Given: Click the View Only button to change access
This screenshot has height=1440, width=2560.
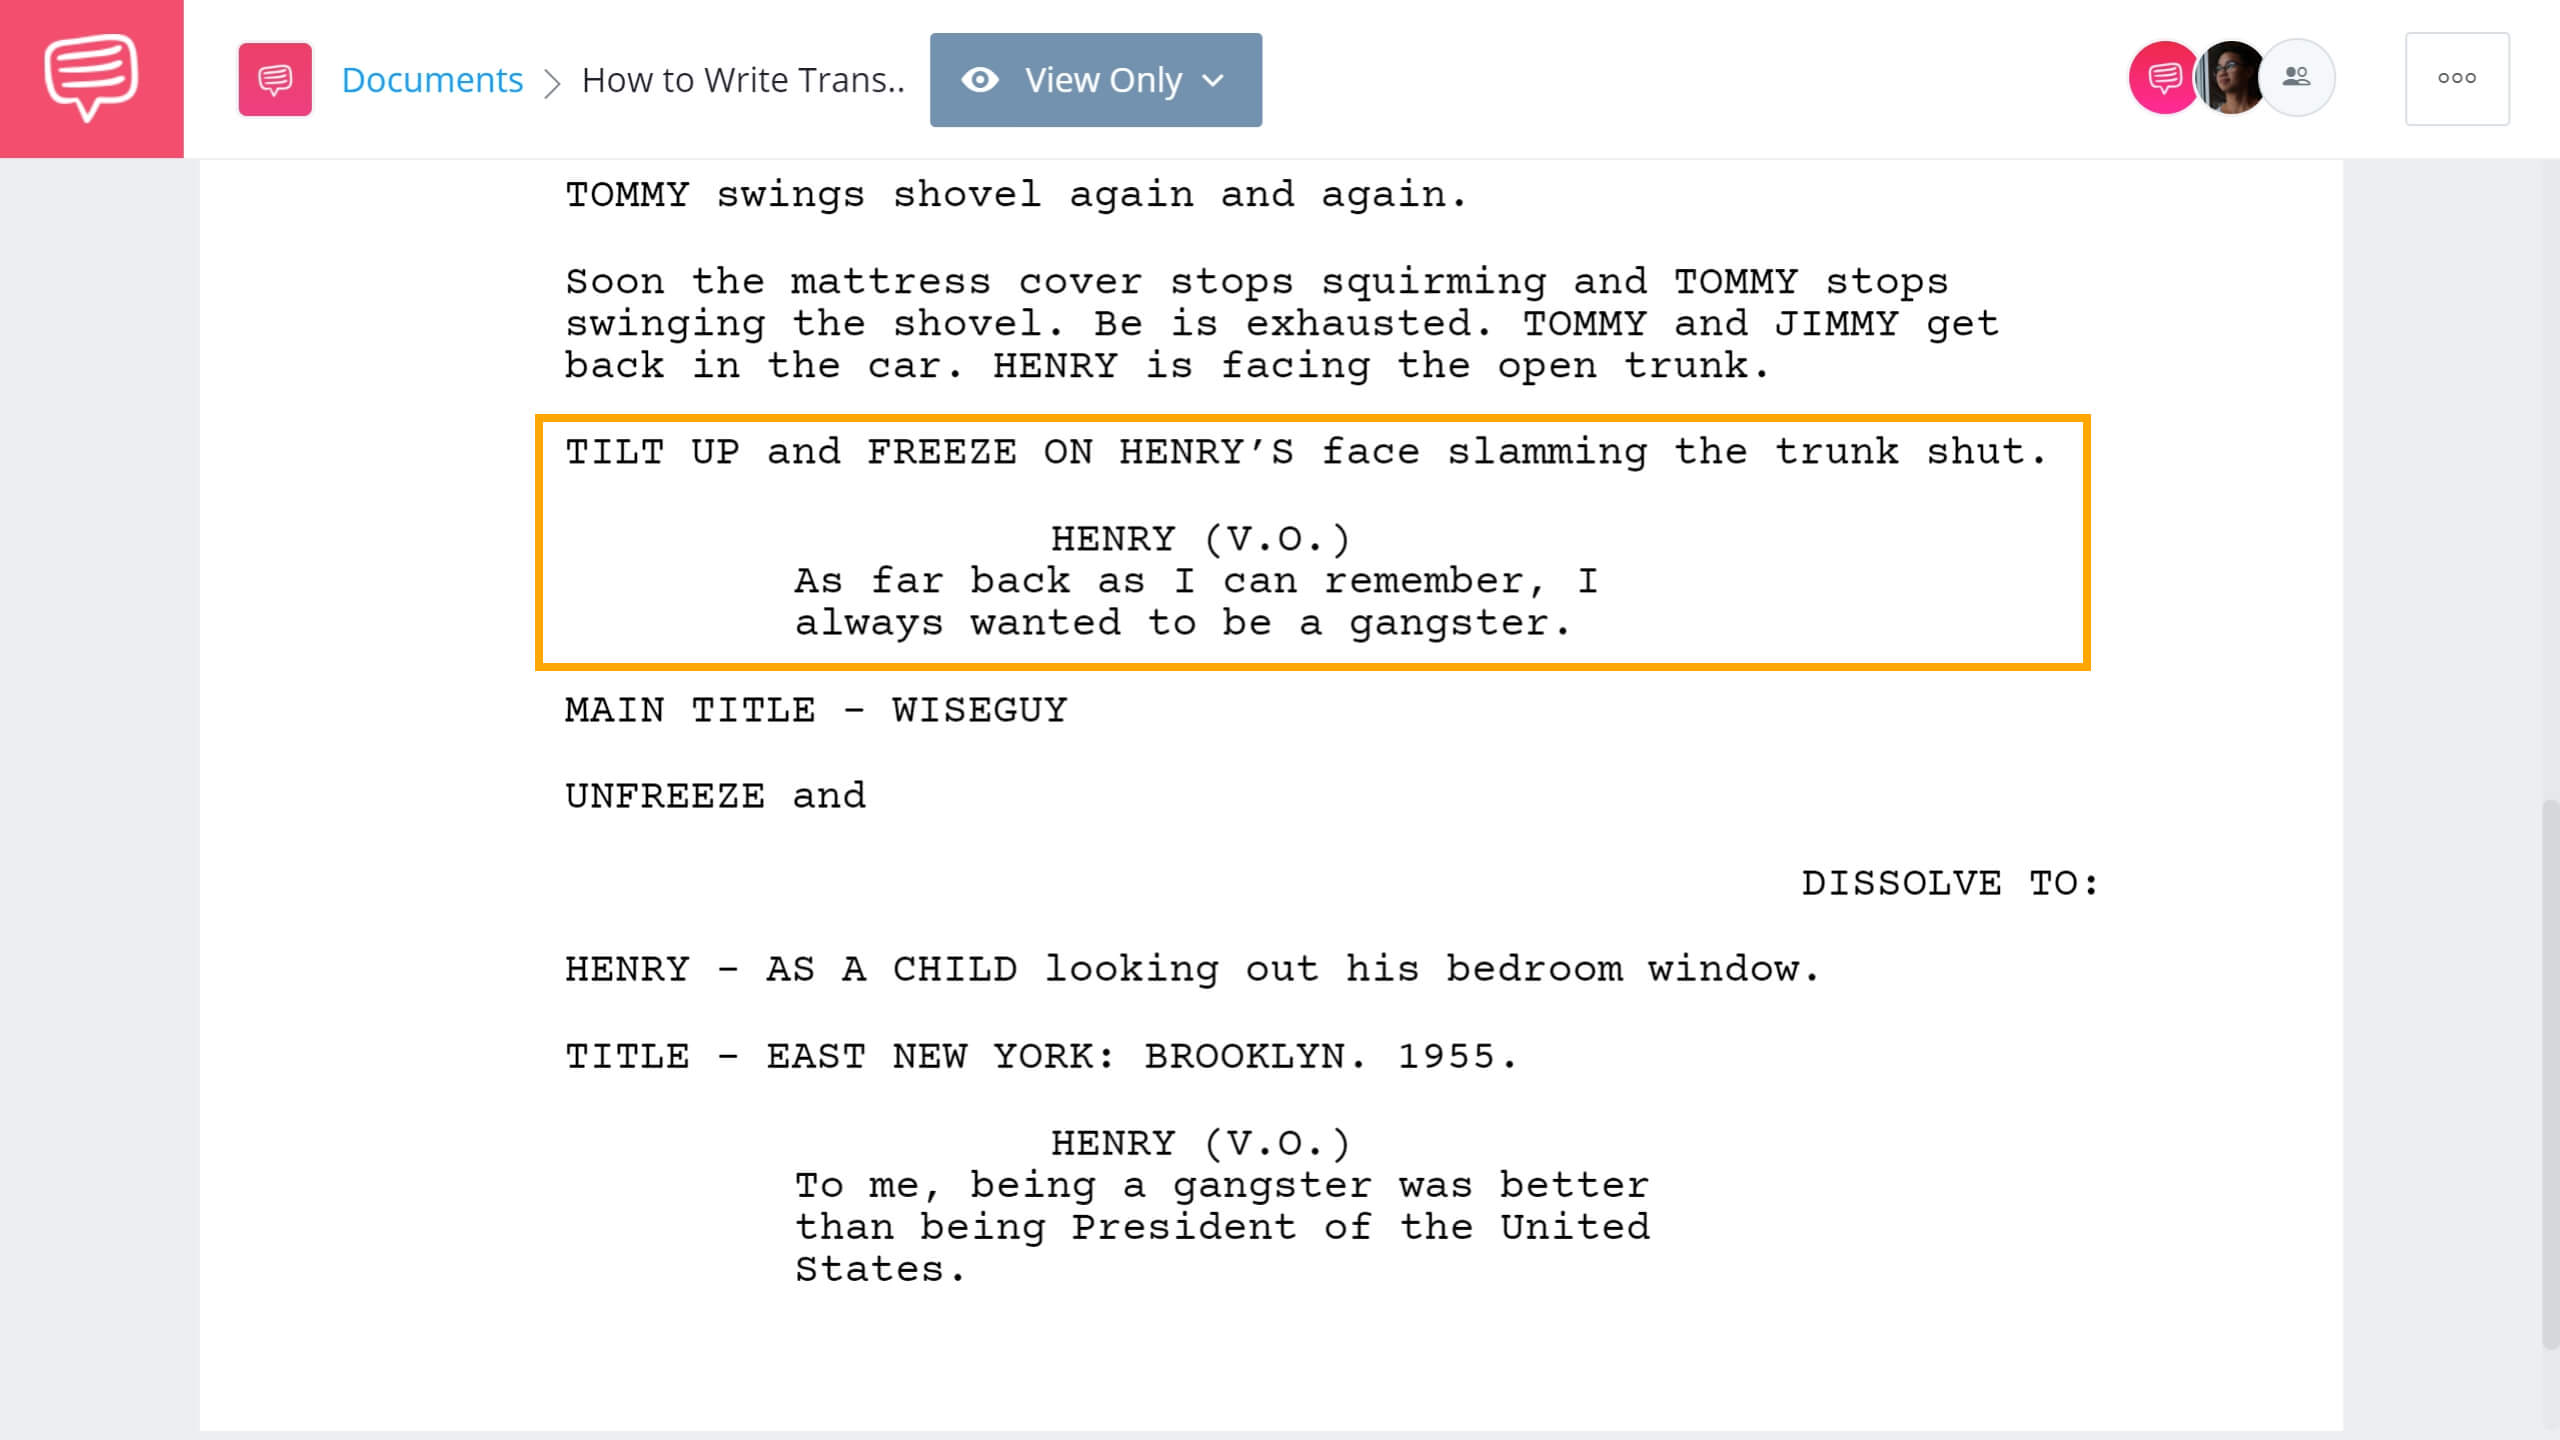Looking at the screenshot, I should (x=1094, y=79).
